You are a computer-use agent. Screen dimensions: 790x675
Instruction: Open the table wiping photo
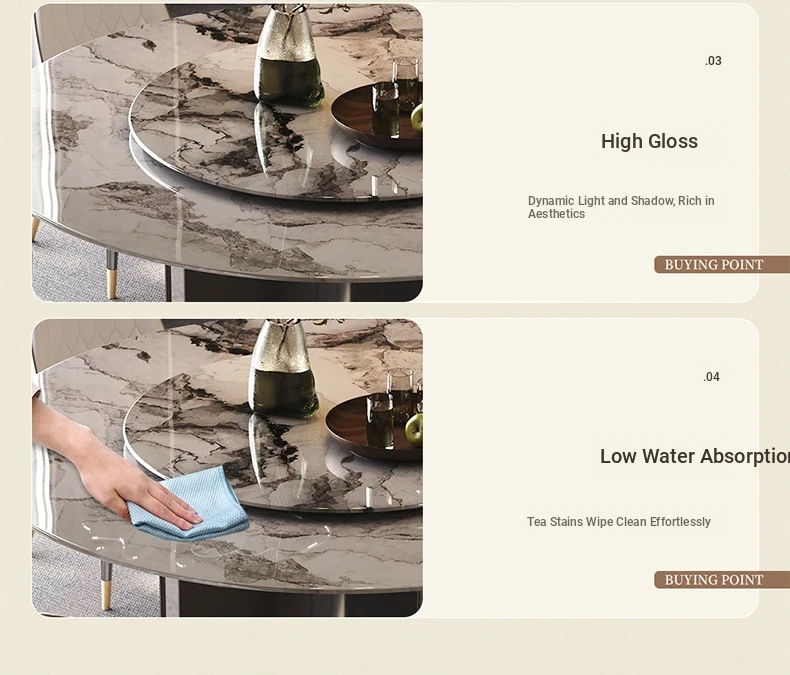(227, 467)
